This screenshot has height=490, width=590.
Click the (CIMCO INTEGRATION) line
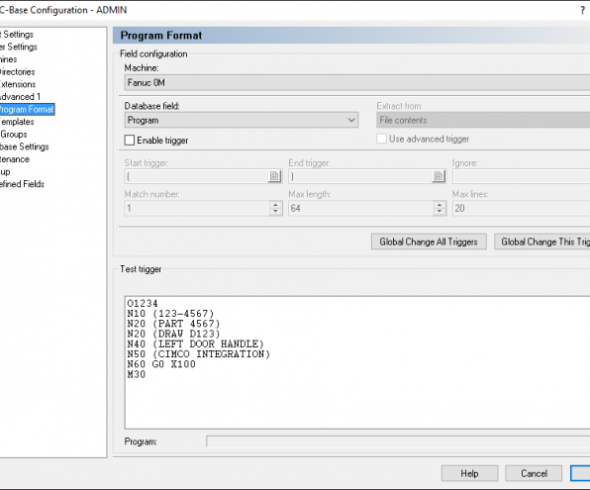[199, 355]
